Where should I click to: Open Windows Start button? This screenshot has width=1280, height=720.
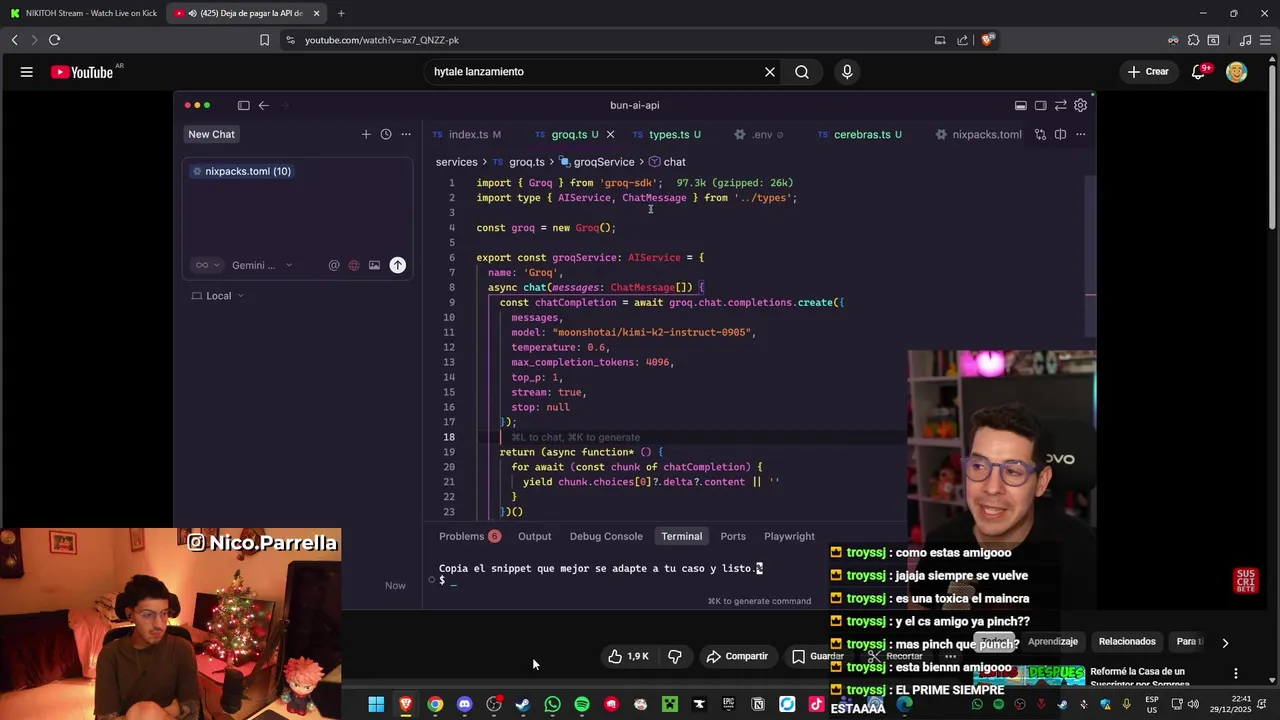click(376, 704)
